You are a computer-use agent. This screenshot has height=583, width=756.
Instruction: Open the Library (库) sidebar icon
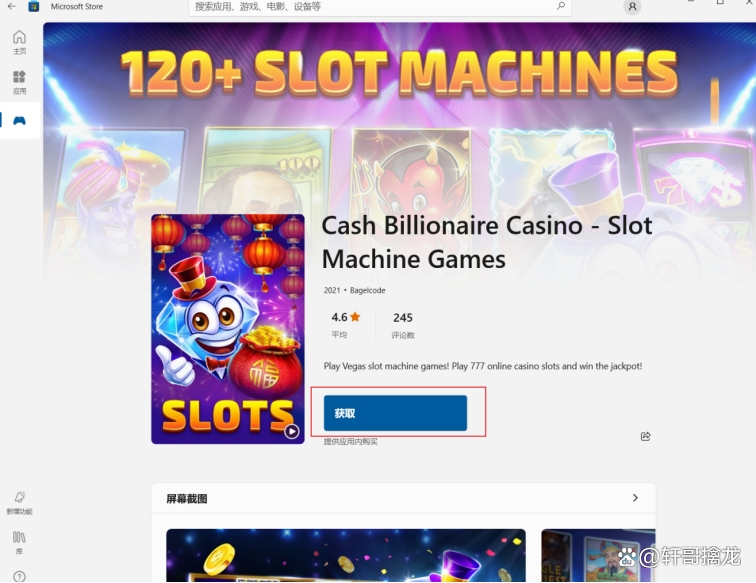click(x=19, y=542)
